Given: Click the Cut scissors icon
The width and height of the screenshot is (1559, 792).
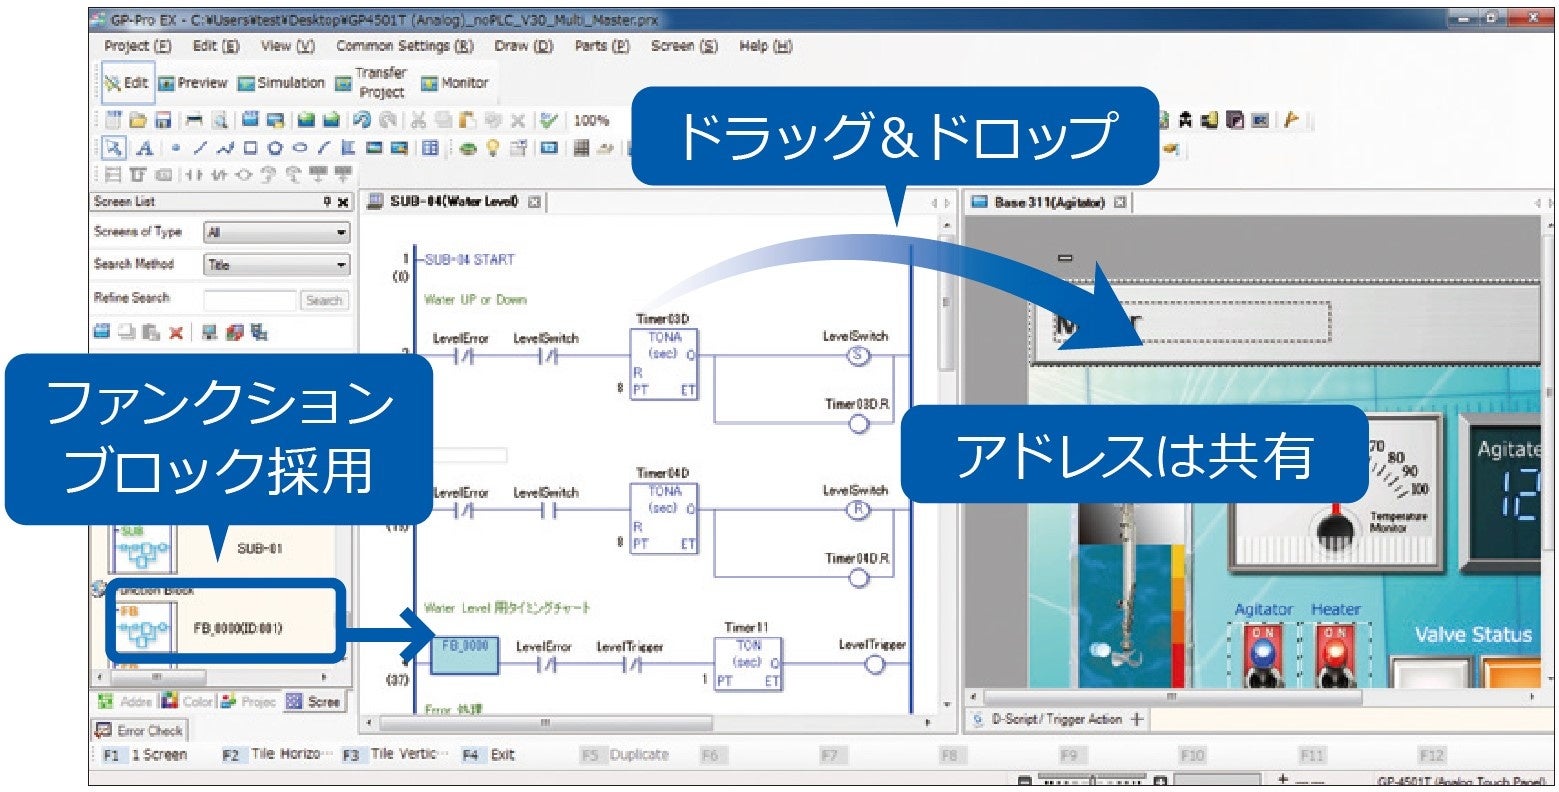Looking at the screenshot, I should coord(419,120).
